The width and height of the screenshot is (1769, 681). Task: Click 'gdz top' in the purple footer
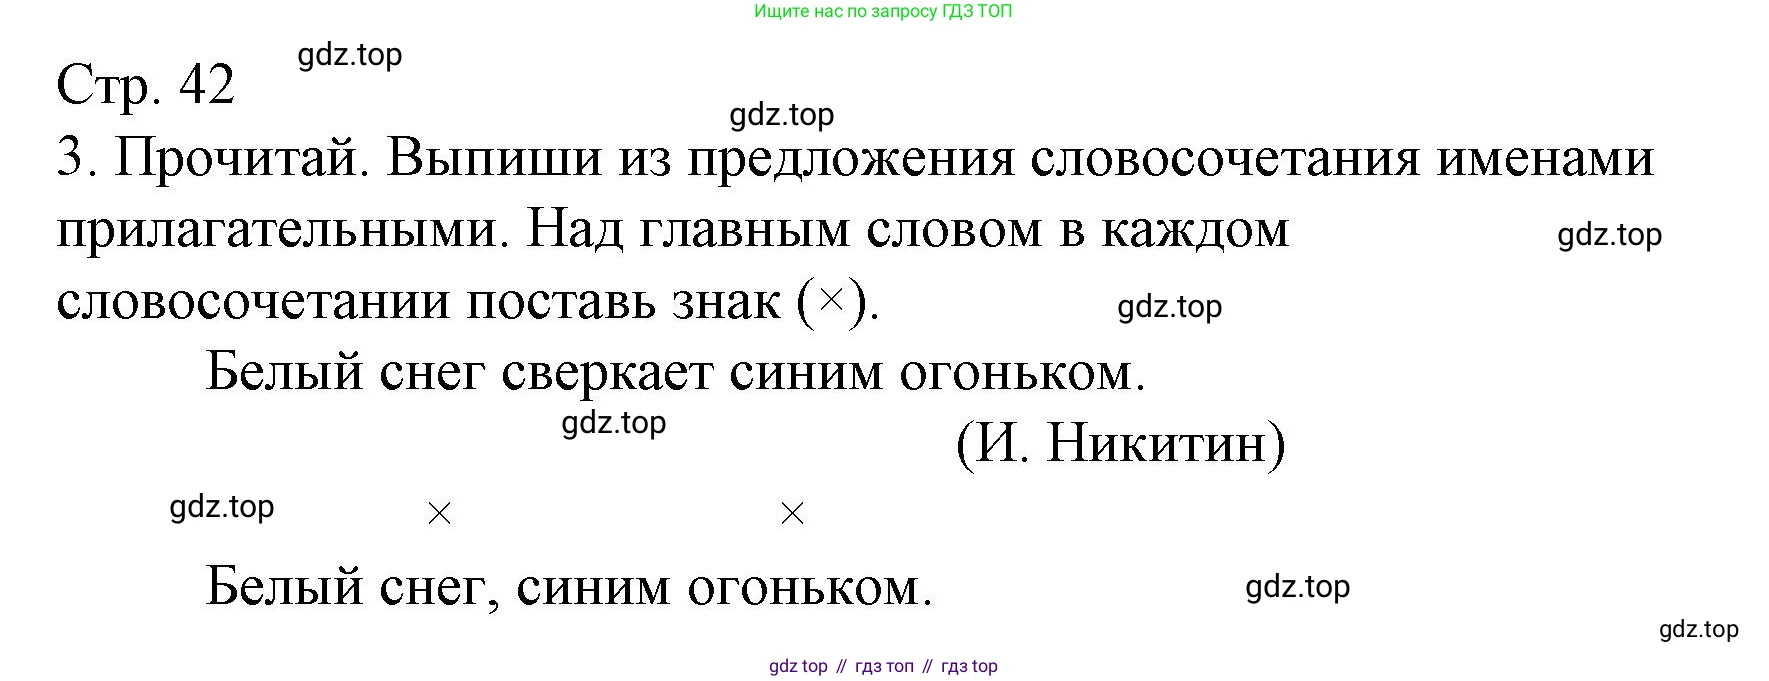click(798, 666)
